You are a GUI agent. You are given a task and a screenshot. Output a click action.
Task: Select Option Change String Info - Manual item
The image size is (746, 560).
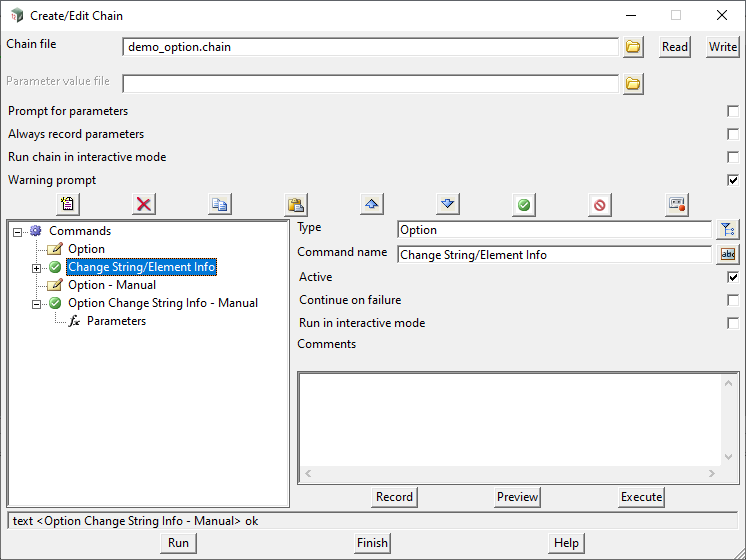pyautogui.click(x=163, y=303)
